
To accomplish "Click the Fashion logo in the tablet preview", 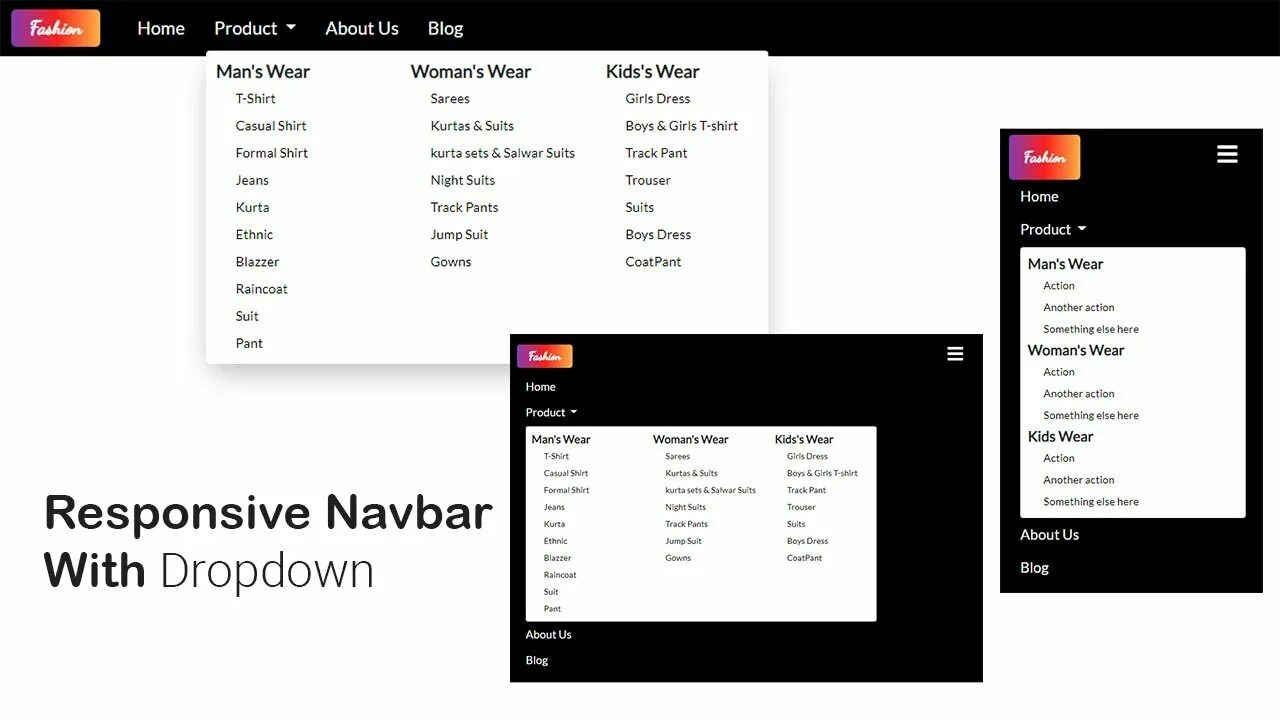I will point(544,355).
